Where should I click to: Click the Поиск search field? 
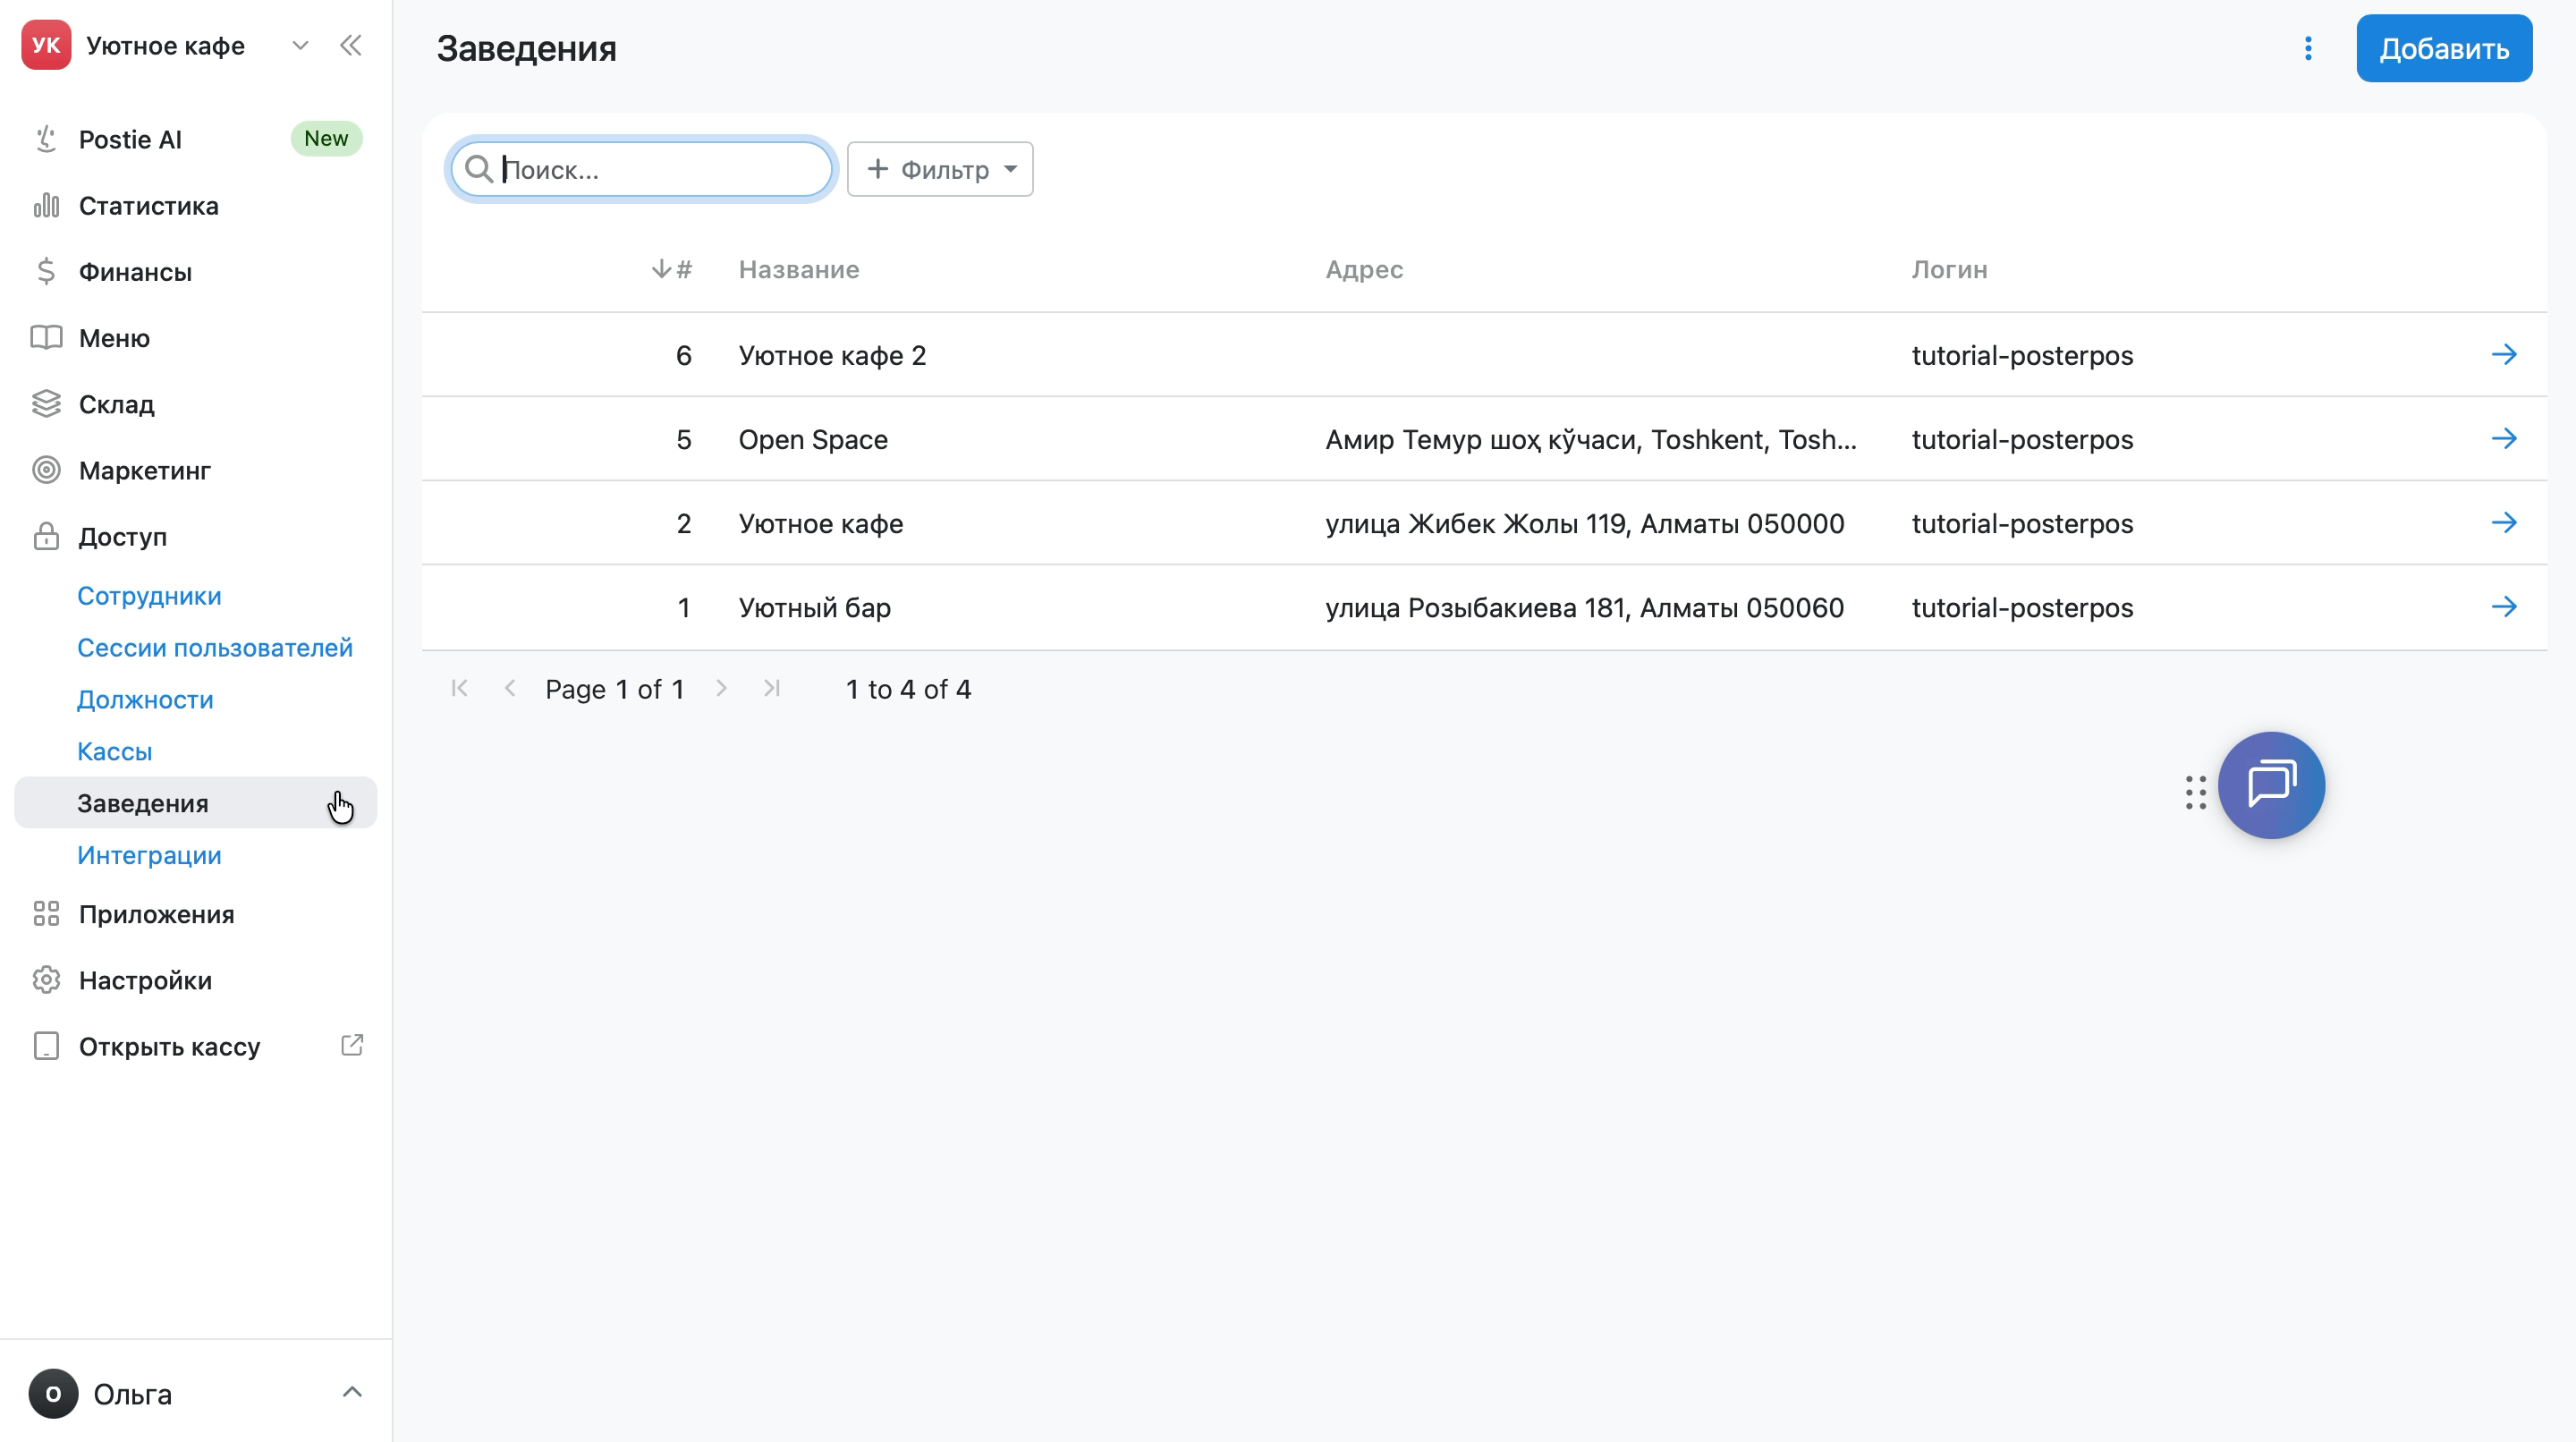tap(642, 169)
